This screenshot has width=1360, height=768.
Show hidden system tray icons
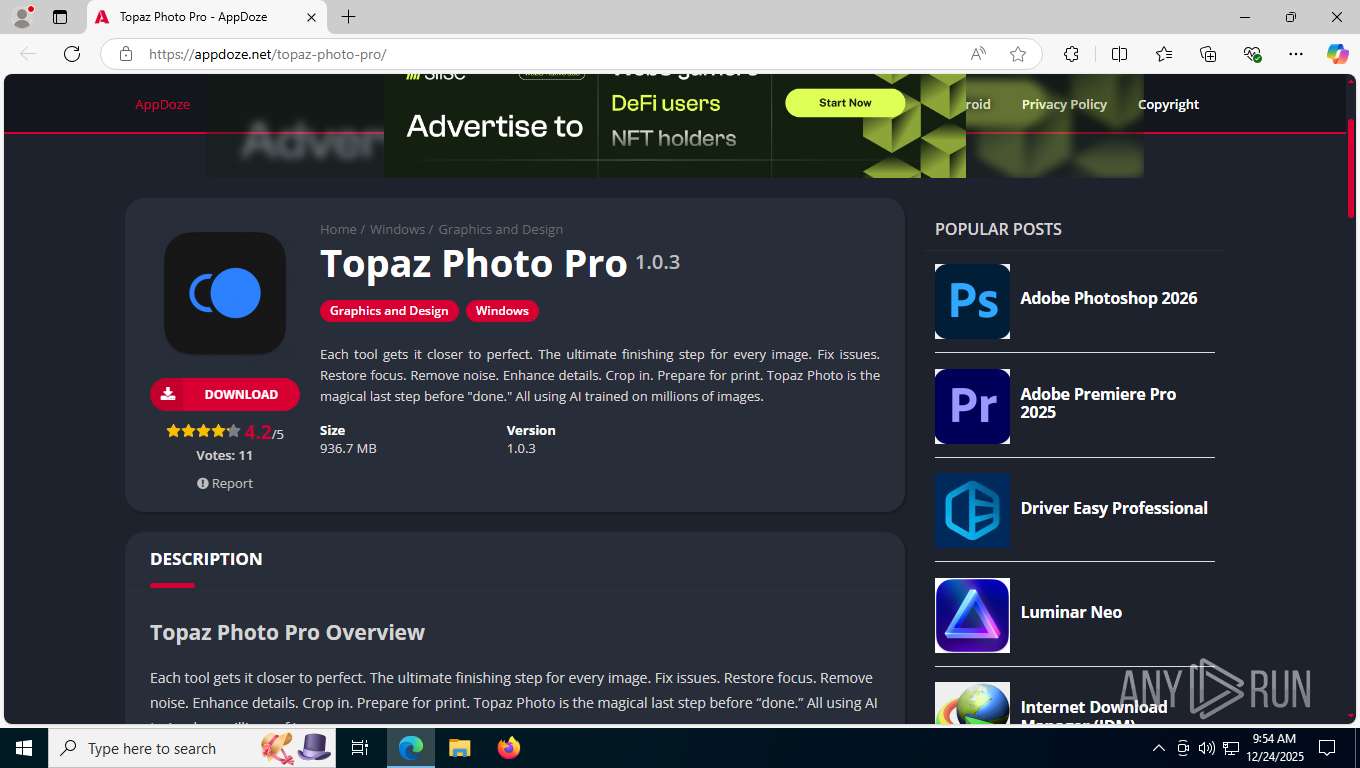[x=1159, y=748]
